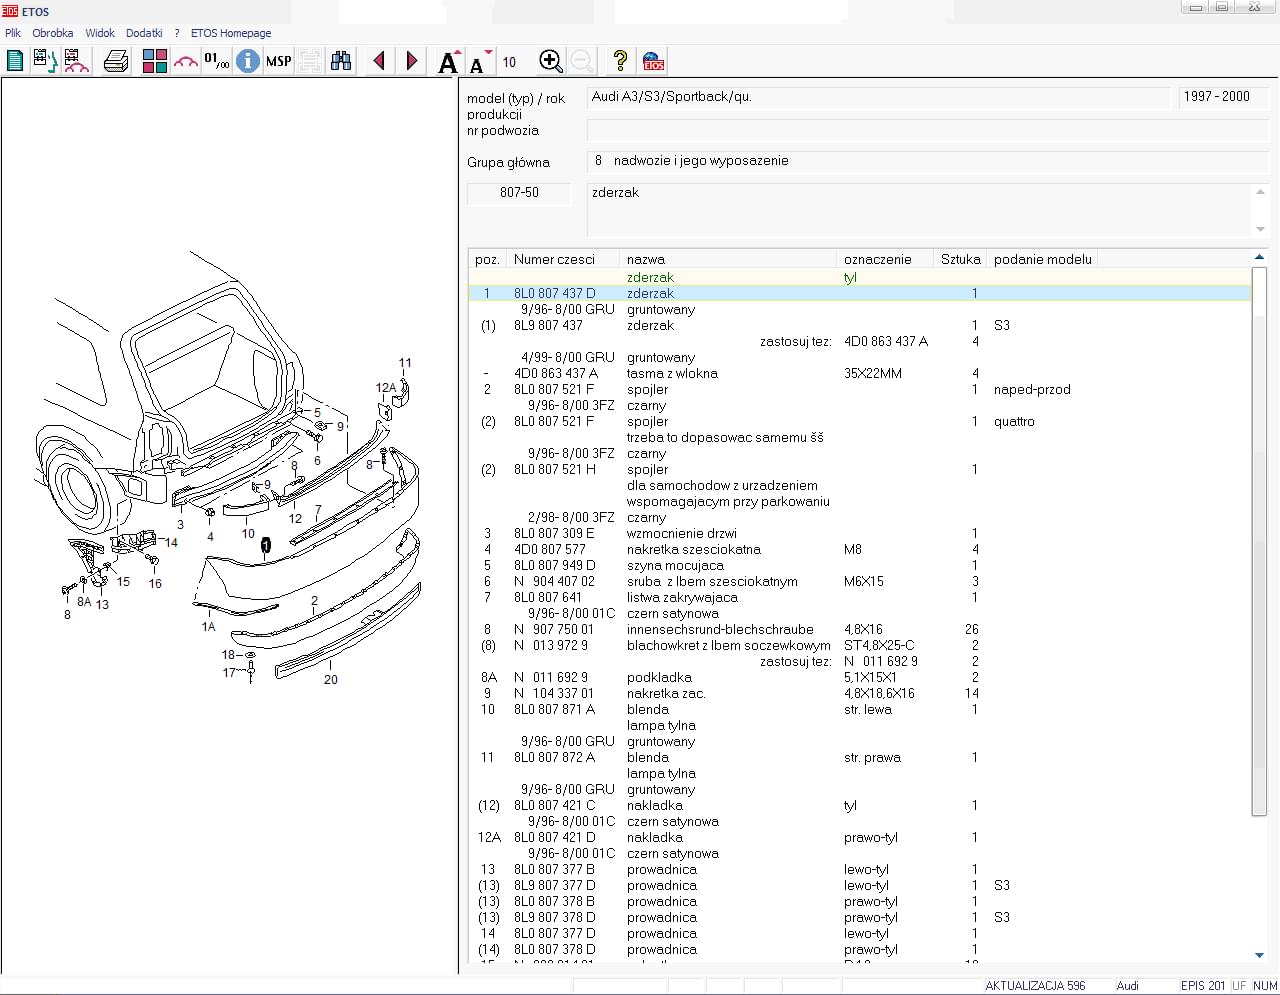Click the 01/∞ numbering icon
Viewport: 1280px width, 995px height.
[x=216, y=61]
